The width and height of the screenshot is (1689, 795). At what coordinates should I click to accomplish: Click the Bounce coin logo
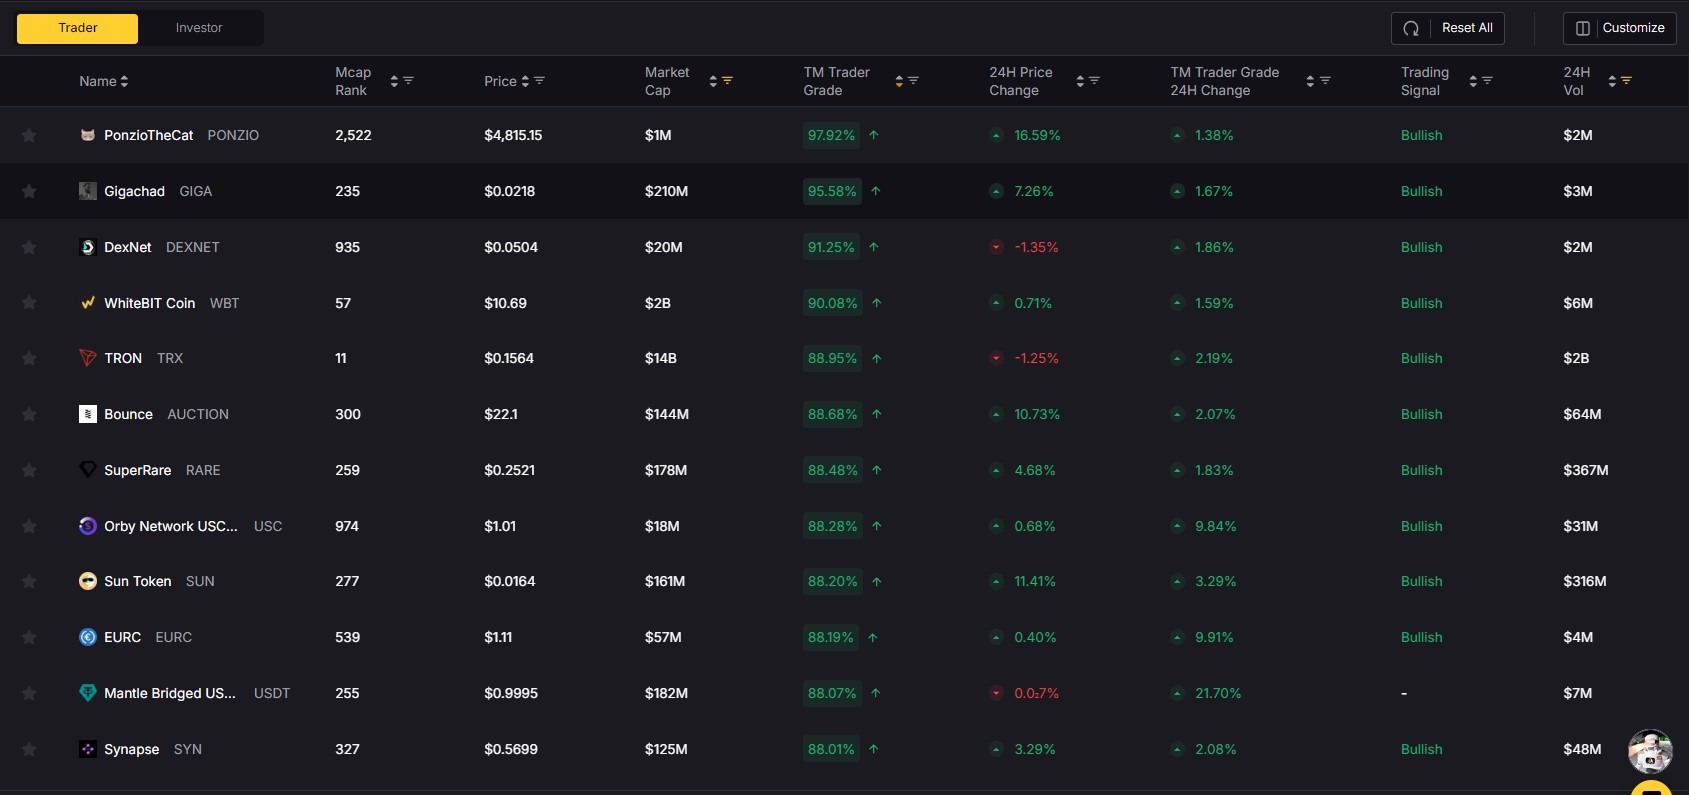pos(88,414)
